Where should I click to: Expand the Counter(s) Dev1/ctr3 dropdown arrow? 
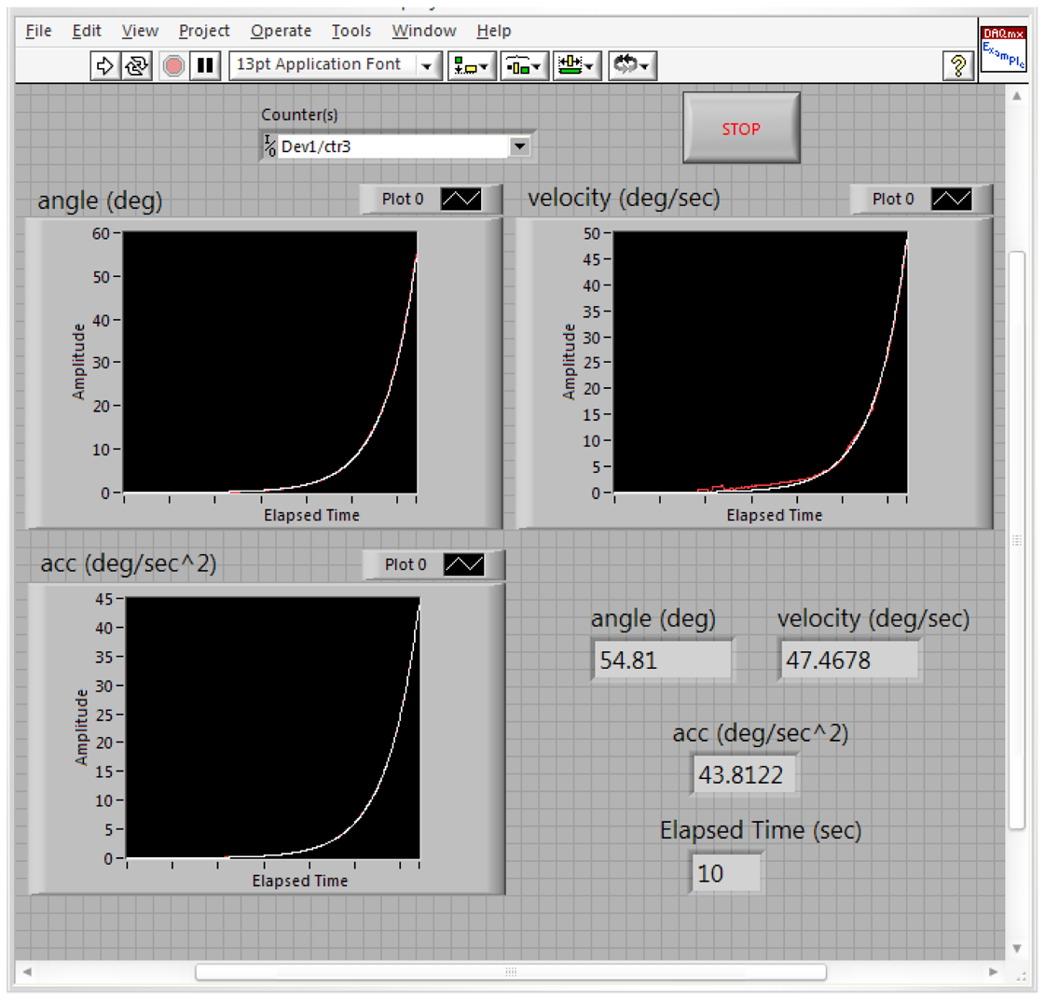(519, 147)
